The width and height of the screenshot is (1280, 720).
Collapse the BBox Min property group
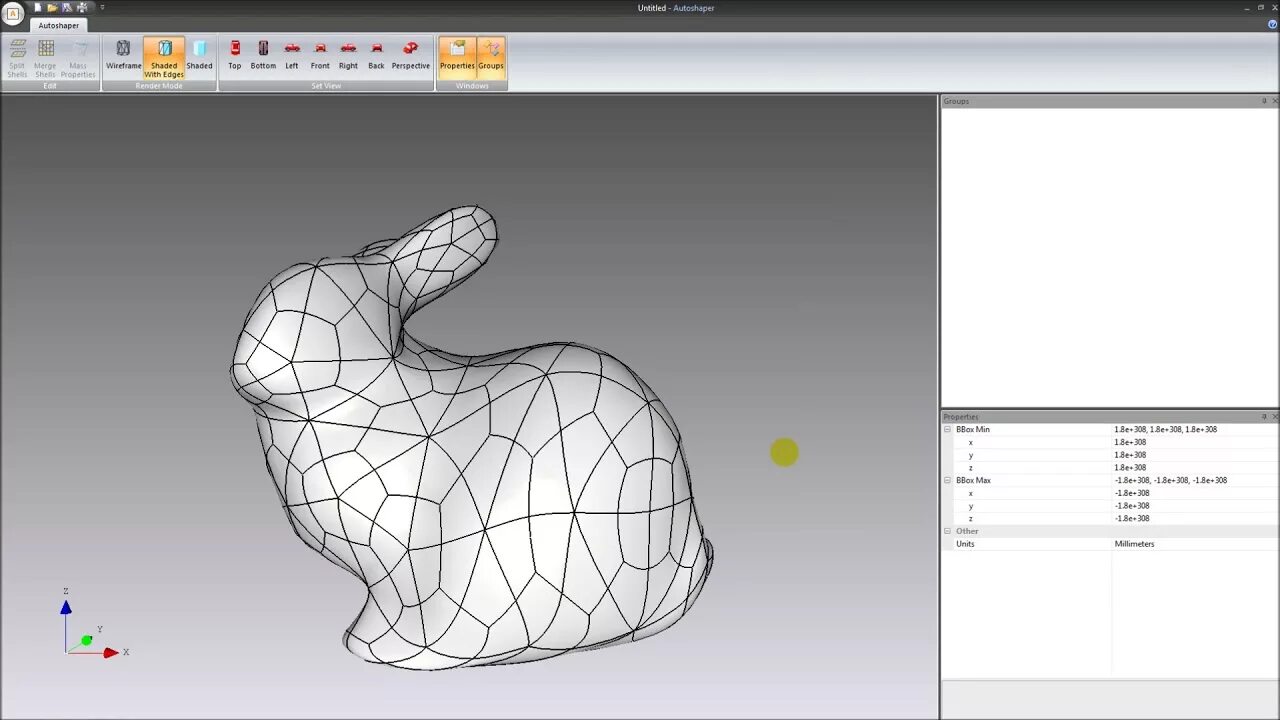[x=947, y=429]
